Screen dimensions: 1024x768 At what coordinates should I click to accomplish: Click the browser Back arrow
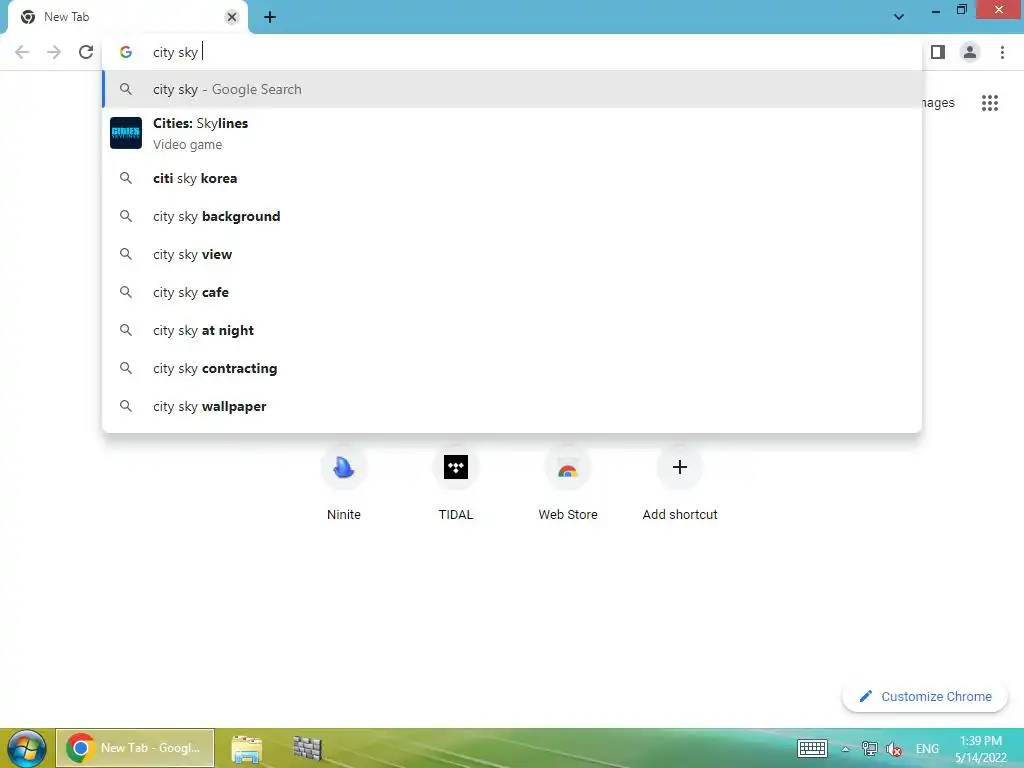(22, 52)
